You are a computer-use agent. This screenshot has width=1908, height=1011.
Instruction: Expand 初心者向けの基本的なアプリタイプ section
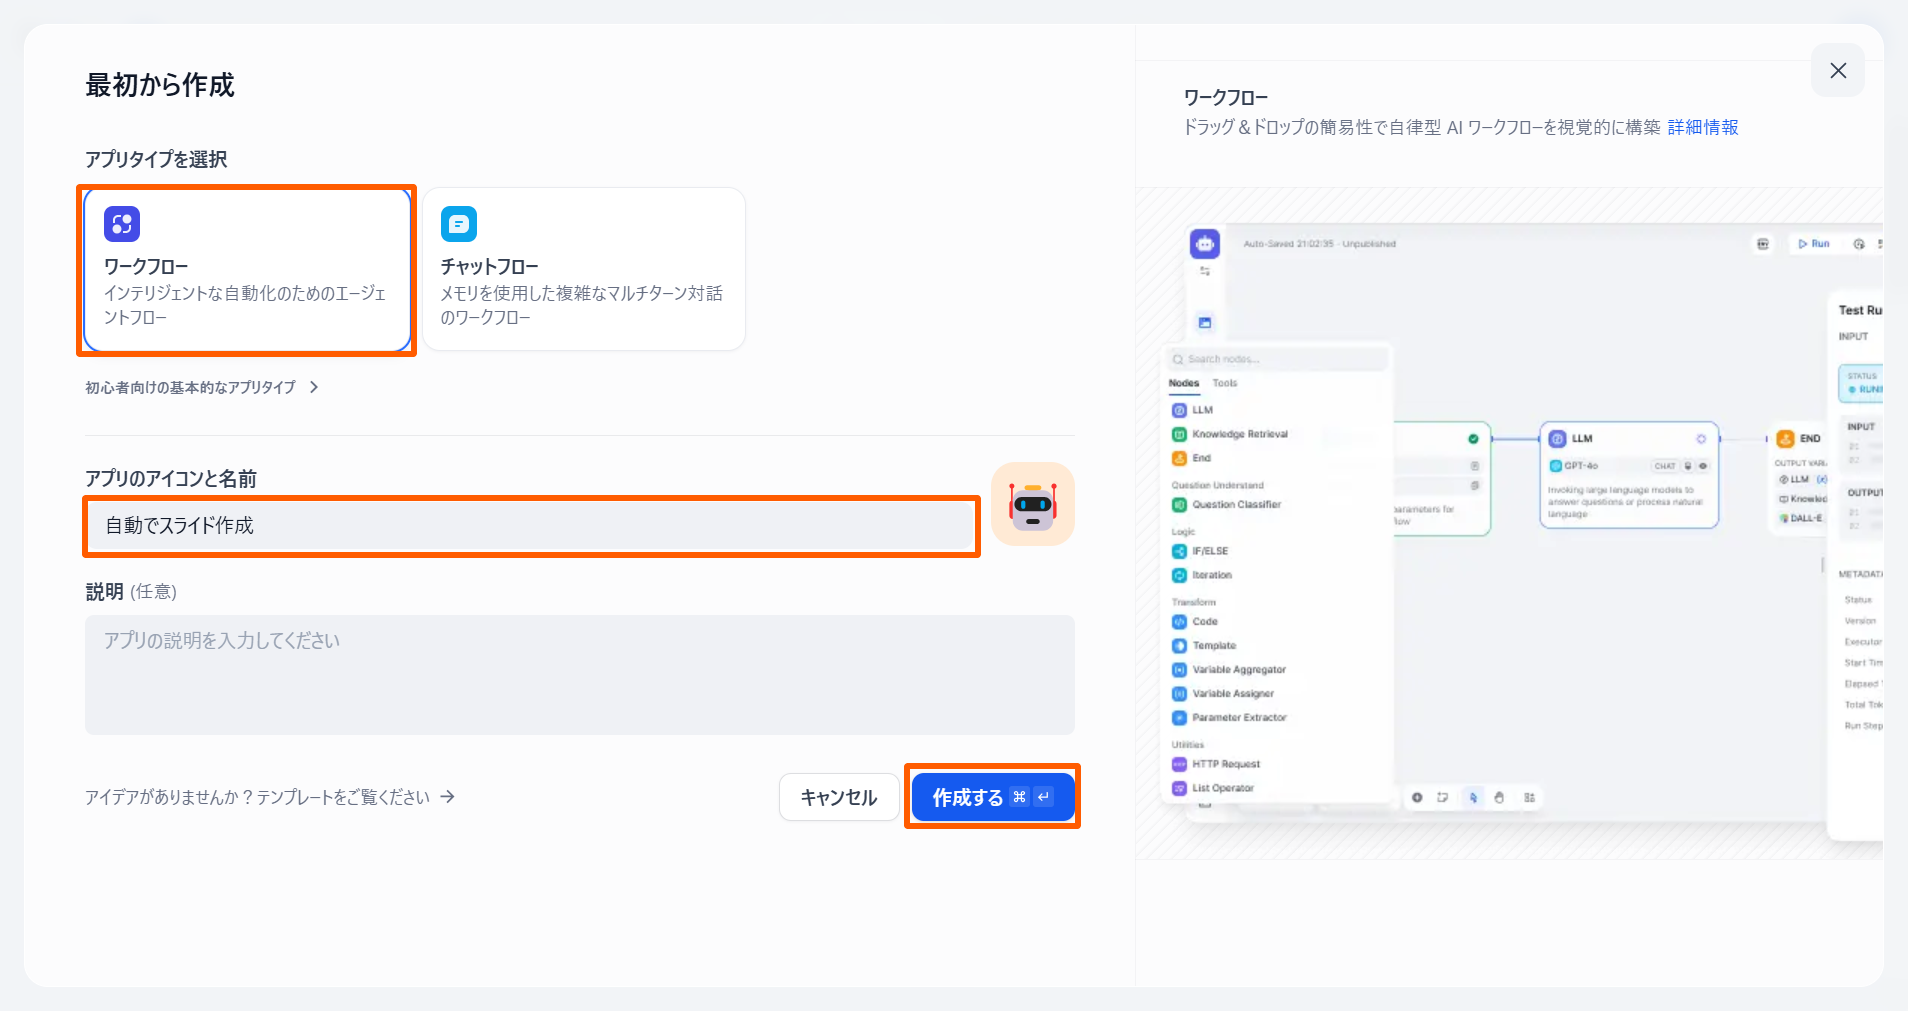201,387
